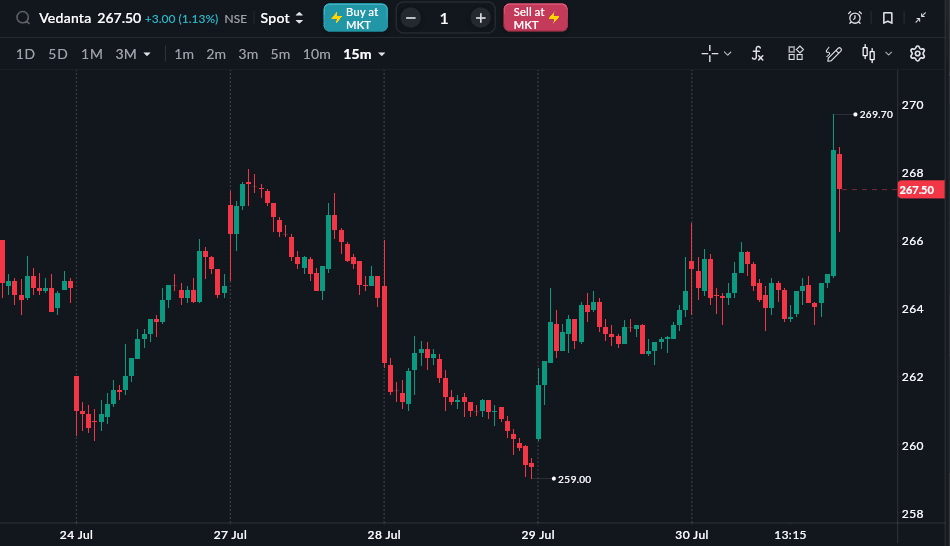This screenshot has width=950, height=546.
Task: Open the chart layout grid icon
Action: coord(796,53)
